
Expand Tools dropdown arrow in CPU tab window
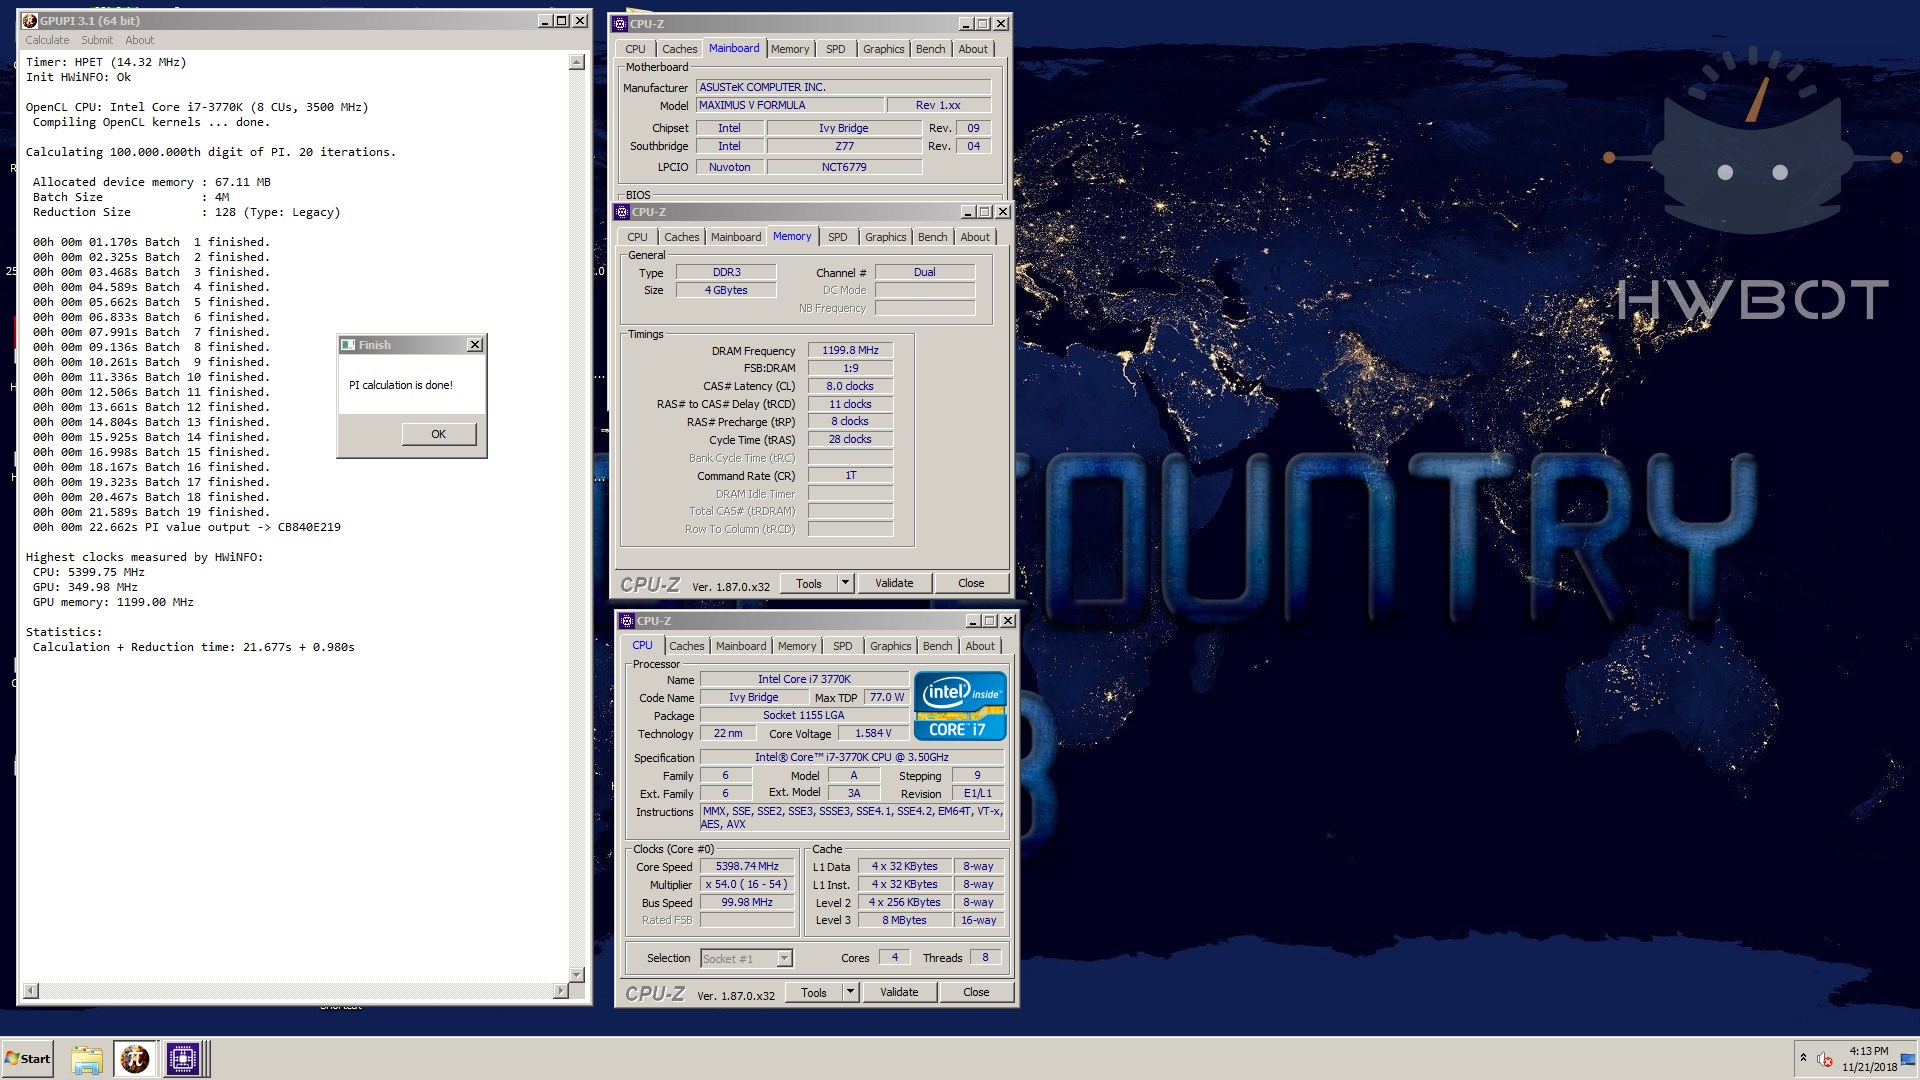click(850, 993)
